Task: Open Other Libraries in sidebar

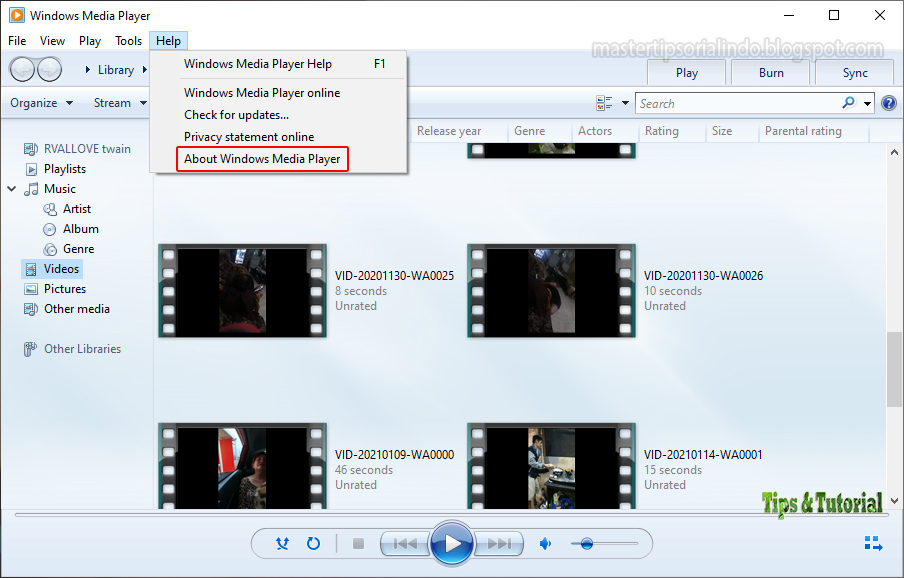Action: [72, 349]
